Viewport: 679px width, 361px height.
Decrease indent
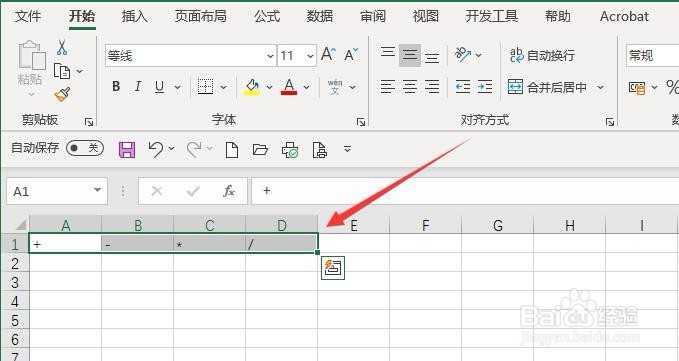[463, 87]
